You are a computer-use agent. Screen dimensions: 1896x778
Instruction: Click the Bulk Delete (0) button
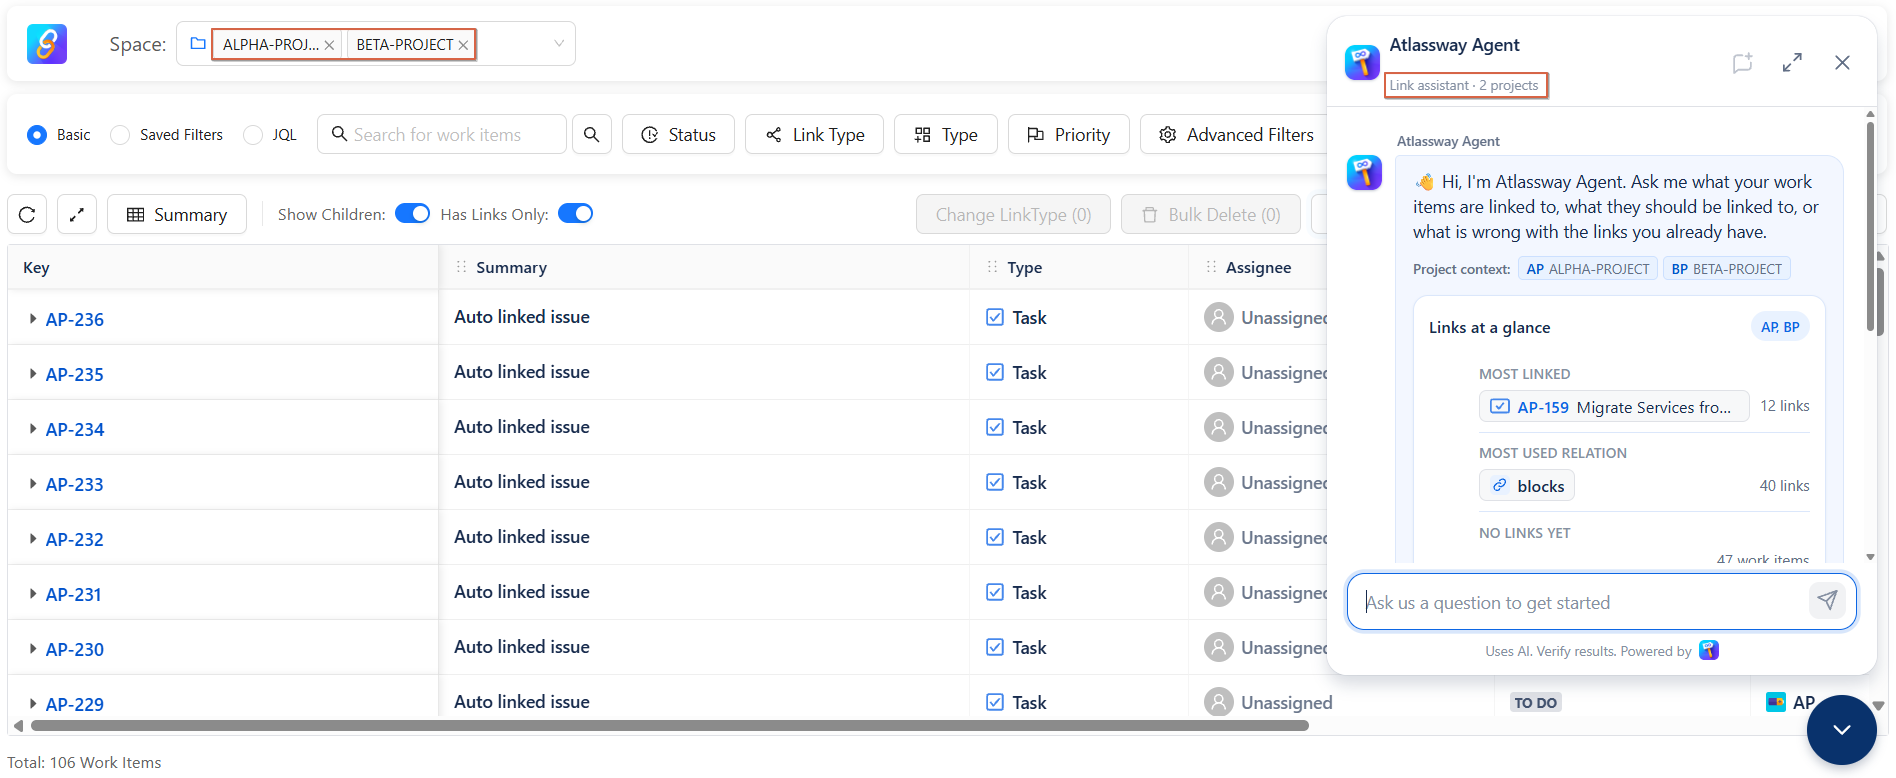pos(1211,214)
